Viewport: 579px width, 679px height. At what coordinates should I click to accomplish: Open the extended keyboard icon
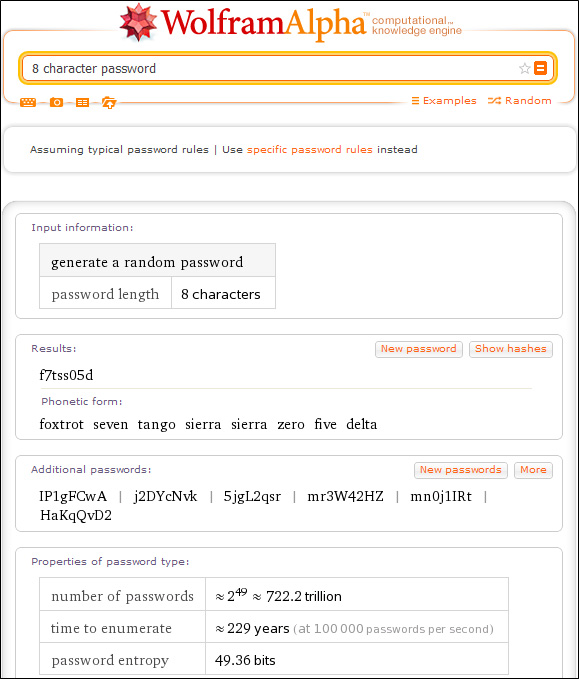(28, 103)
